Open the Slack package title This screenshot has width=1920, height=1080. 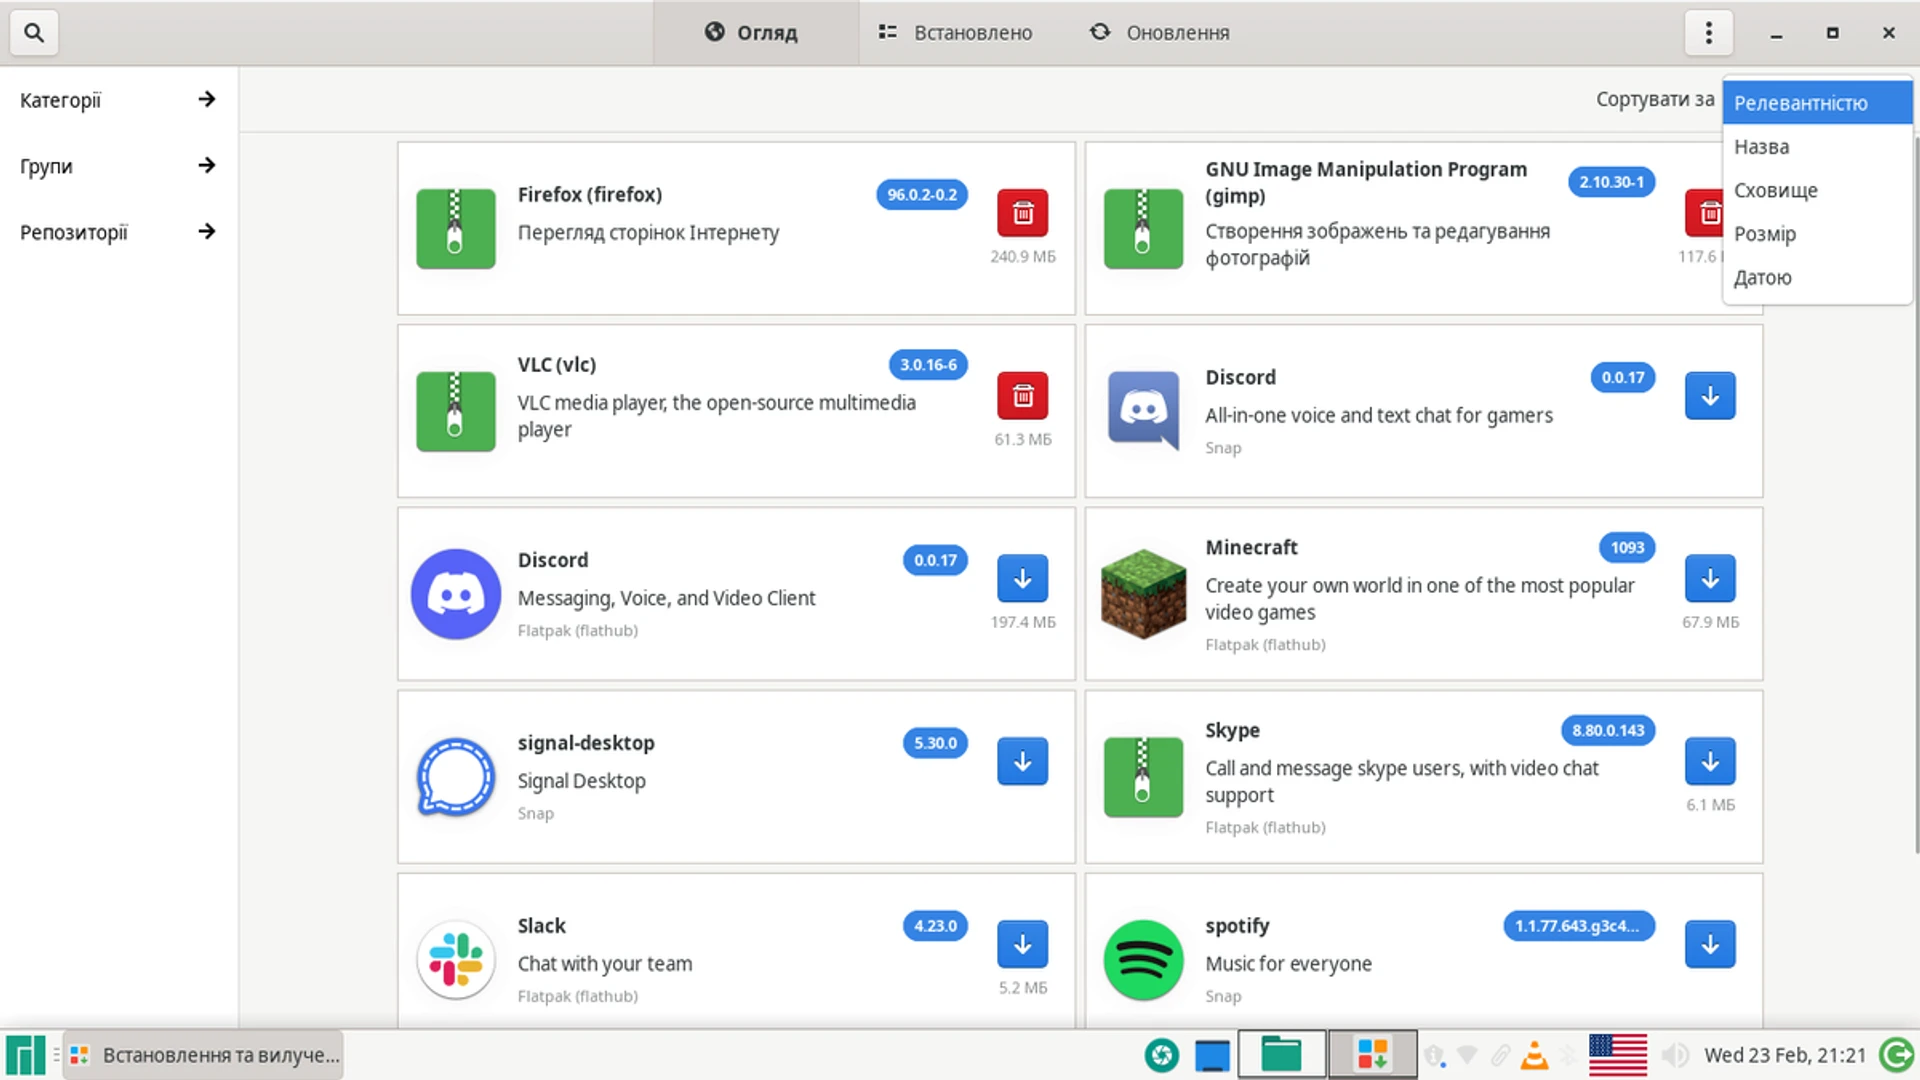coord(541,926)
